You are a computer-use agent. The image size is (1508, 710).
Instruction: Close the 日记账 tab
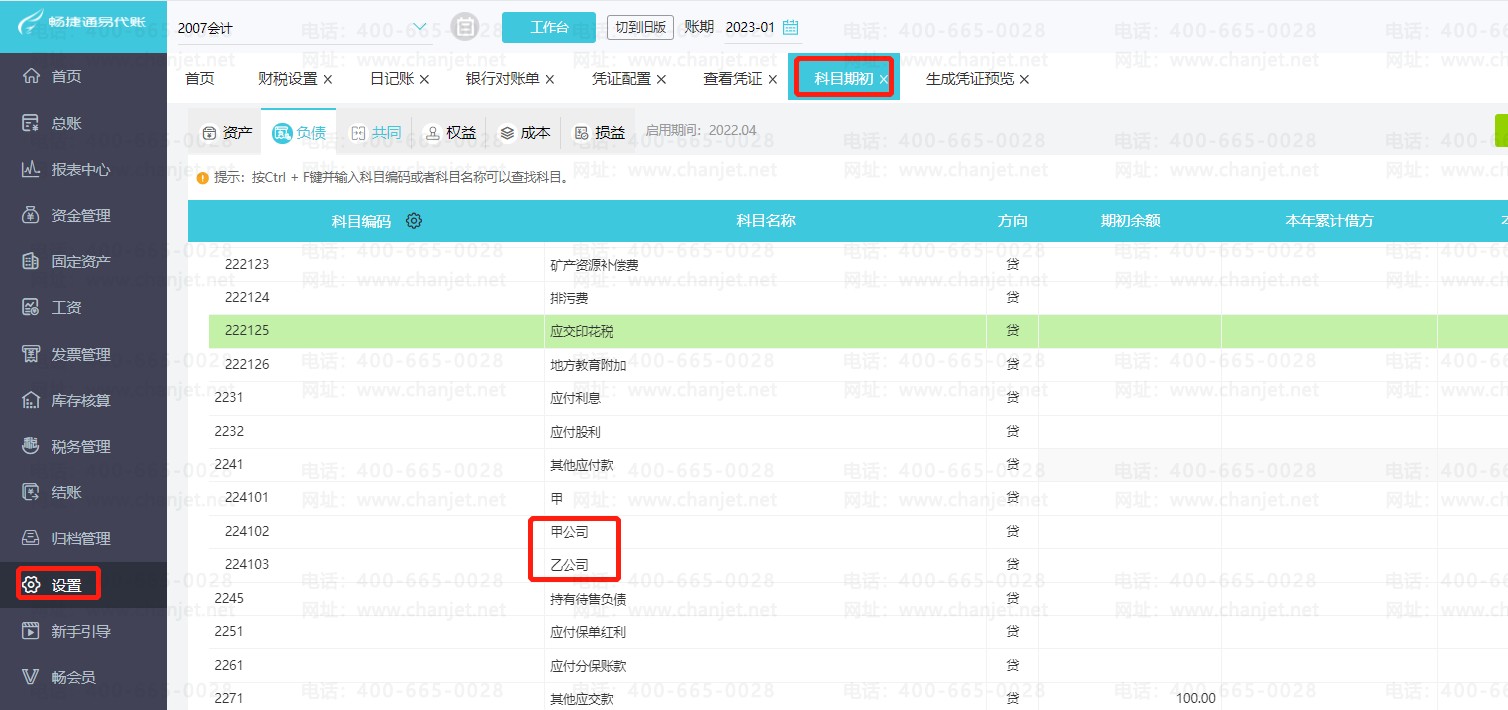pos(424,79)
